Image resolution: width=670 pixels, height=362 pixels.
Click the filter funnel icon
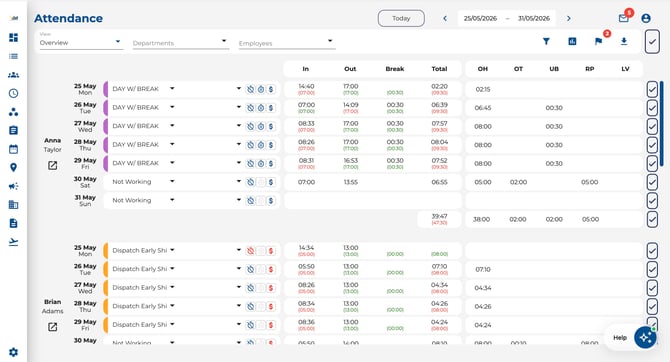tap(546, 41)
